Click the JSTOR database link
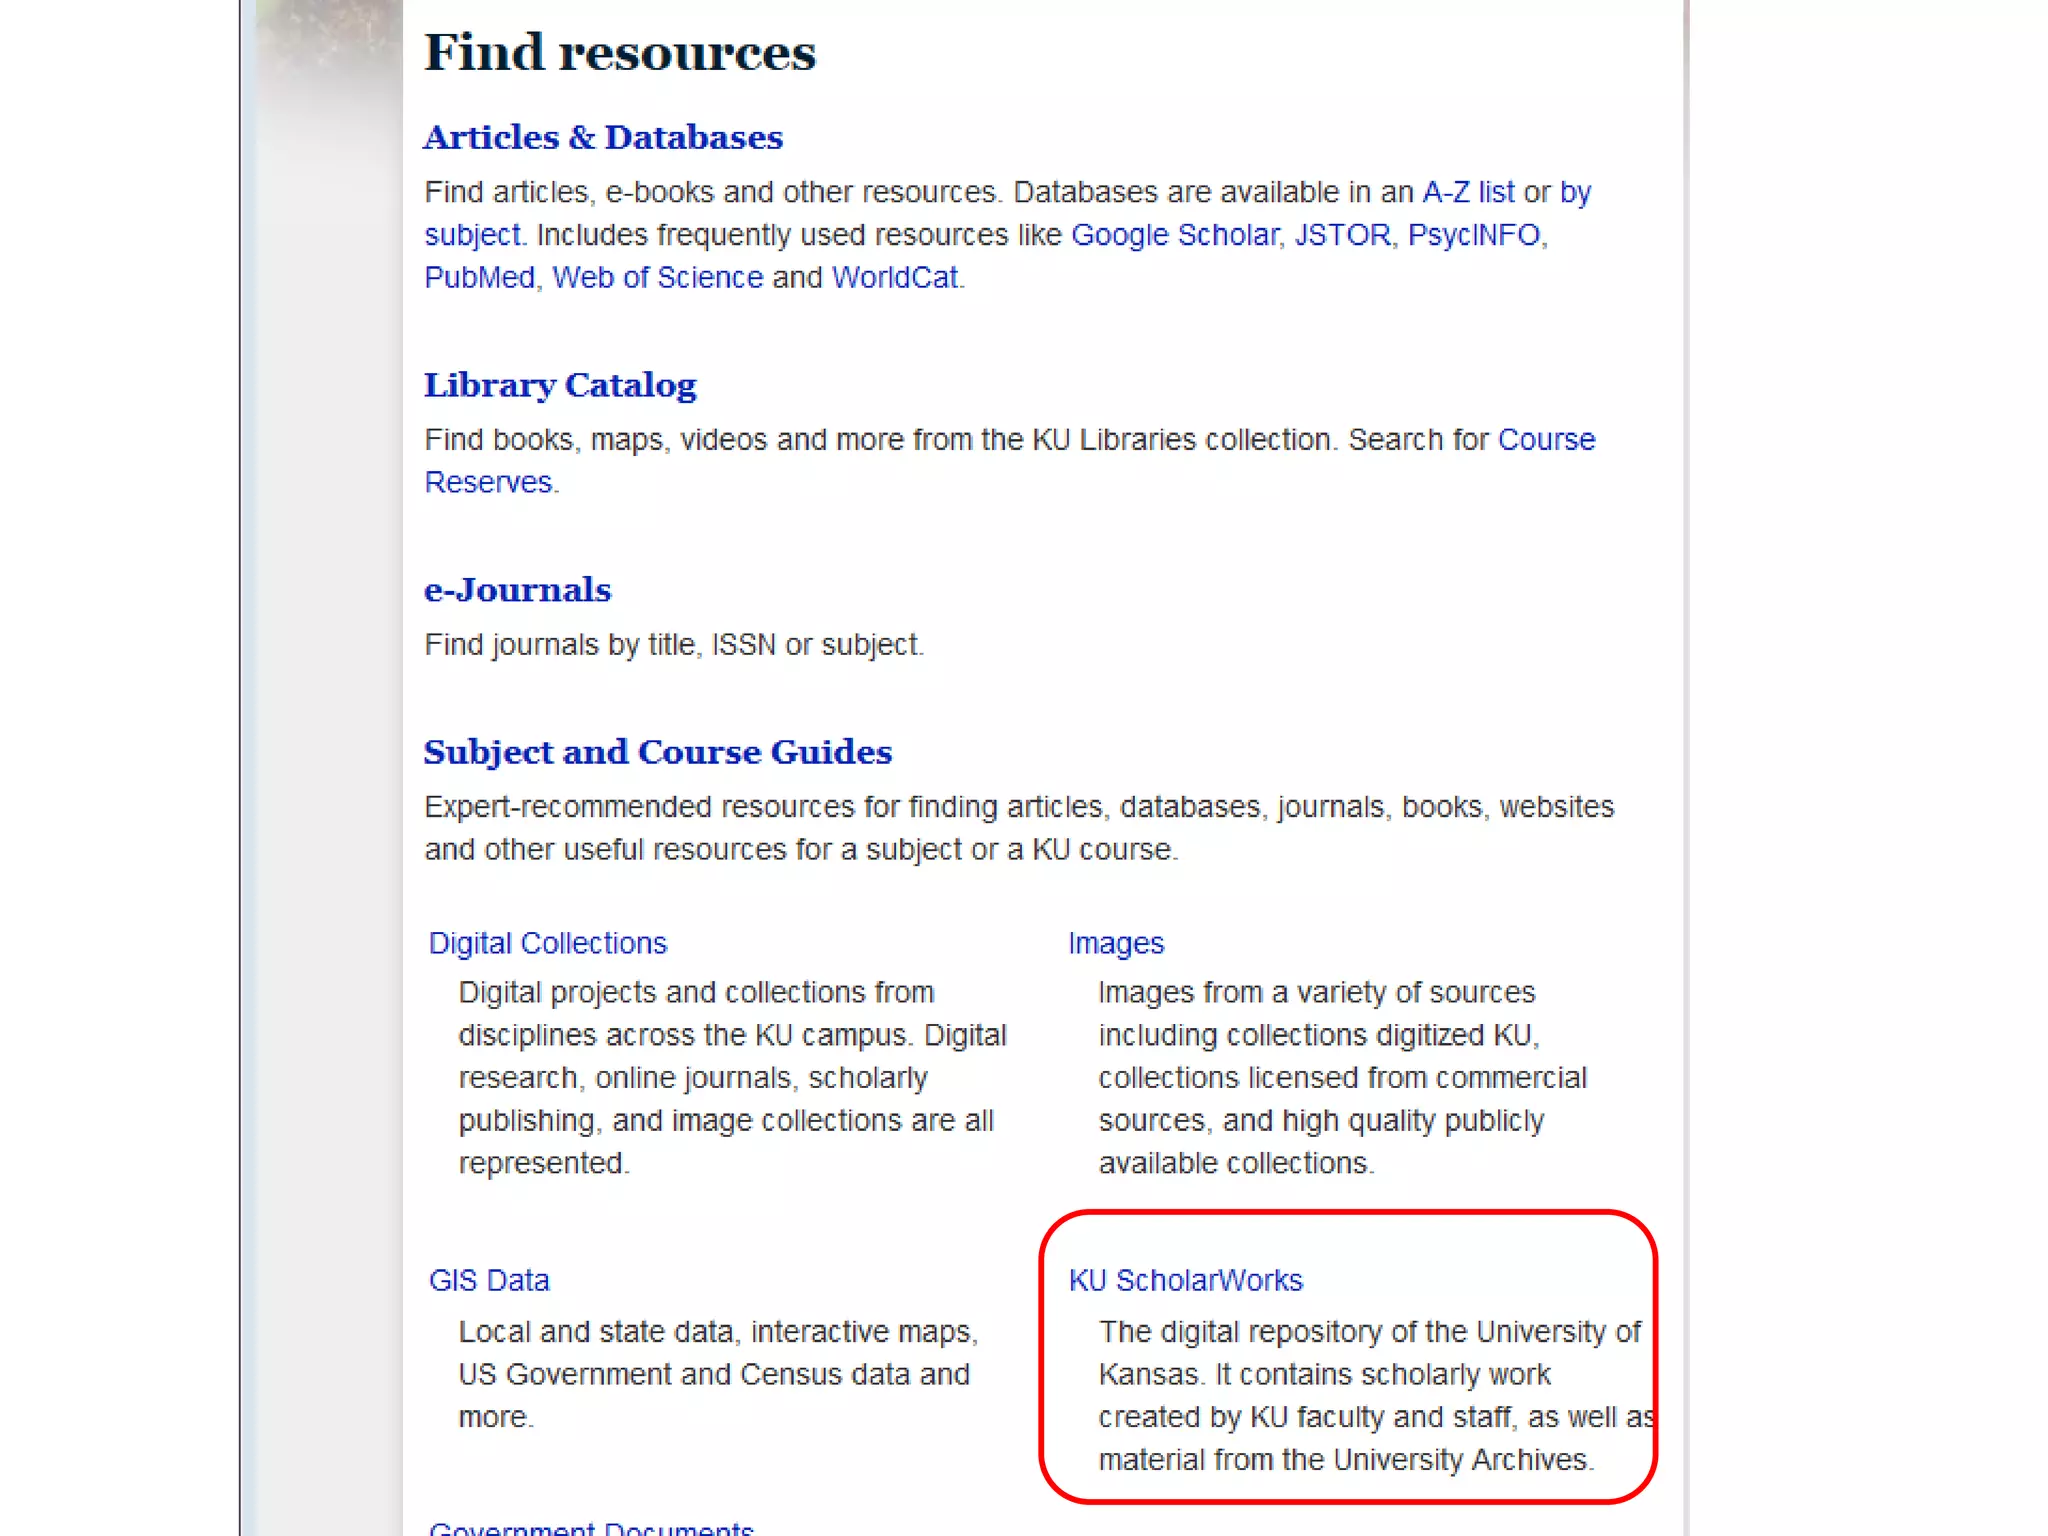This screenshot has width=2048, height=1536. [1342, 235]
